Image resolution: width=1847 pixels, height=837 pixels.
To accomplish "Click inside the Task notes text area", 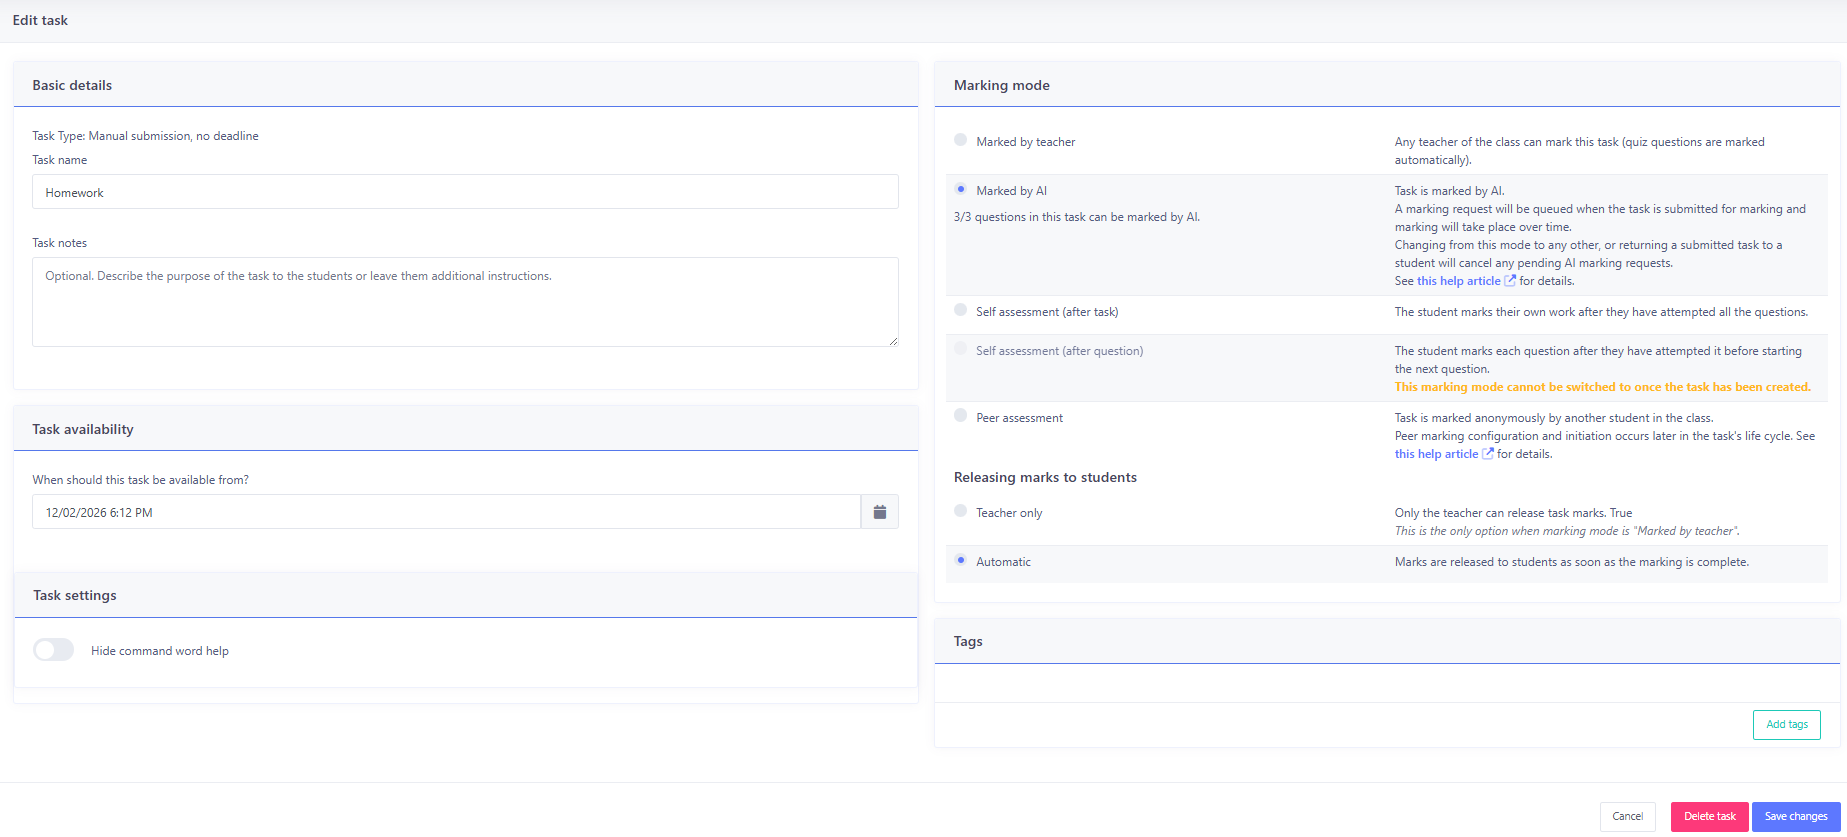I will pos(465,302).
